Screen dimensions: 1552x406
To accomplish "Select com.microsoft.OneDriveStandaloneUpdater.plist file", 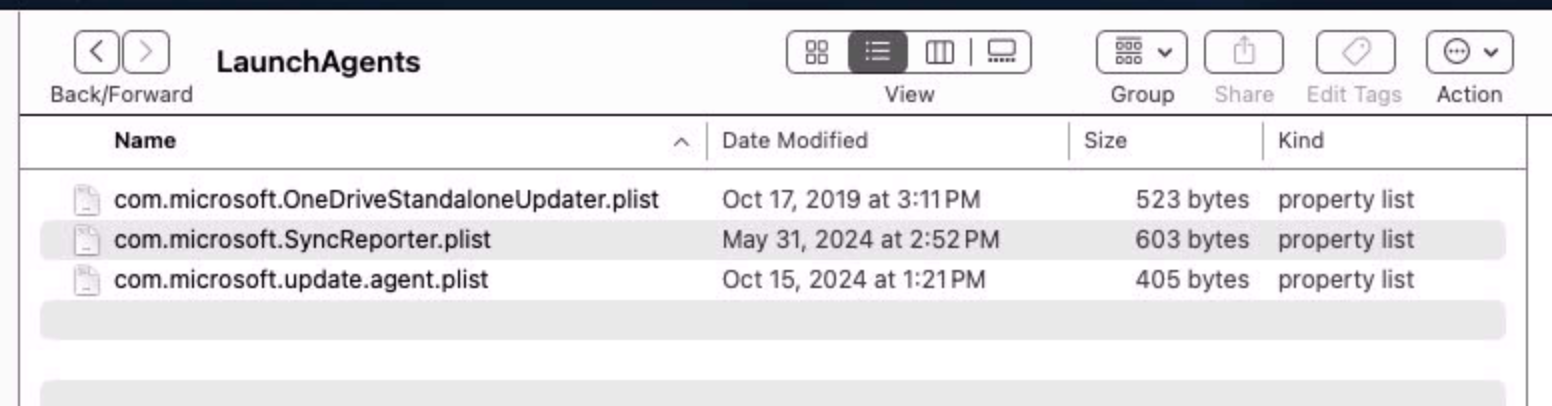I will (386, 200).
